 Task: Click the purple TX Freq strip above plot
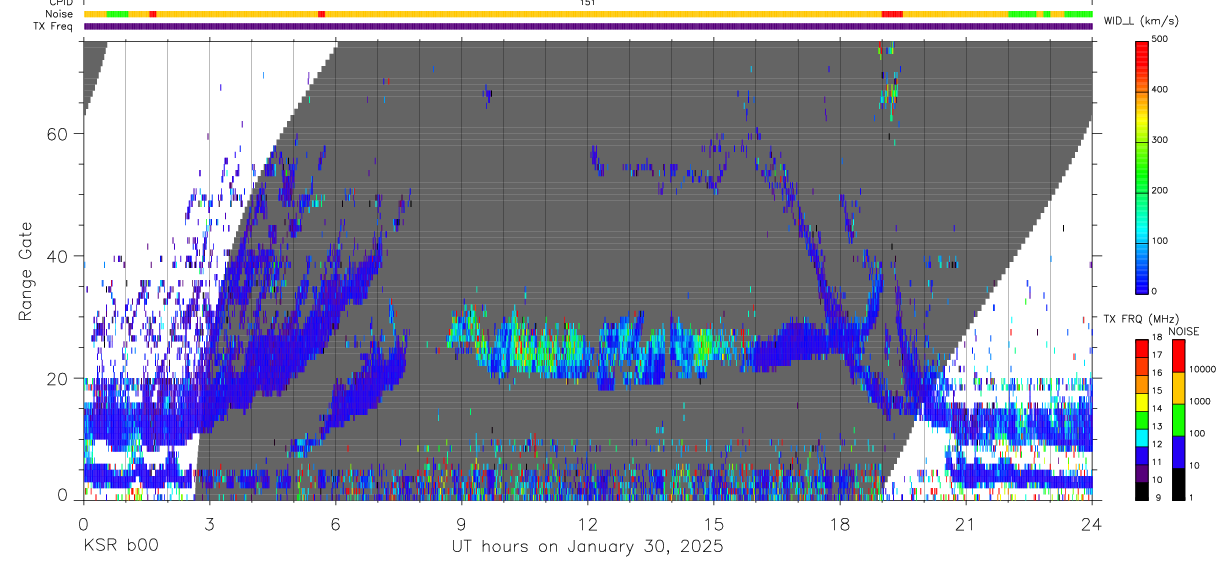pyautogui.click(x=587, y=25)
